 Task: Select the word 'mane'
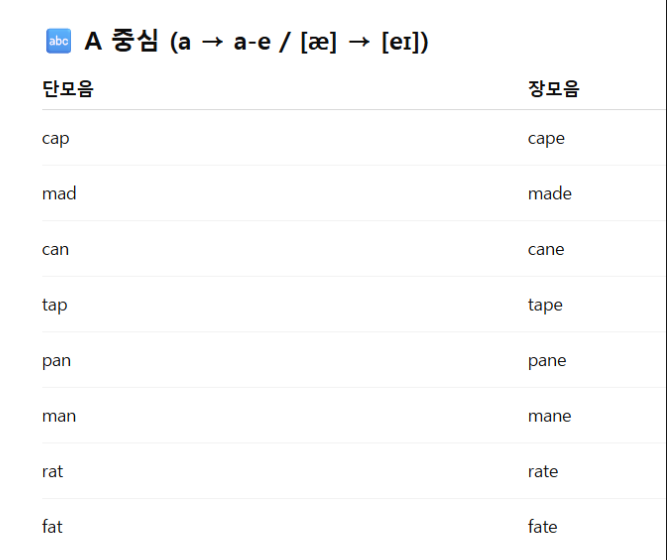coord(550,416)
